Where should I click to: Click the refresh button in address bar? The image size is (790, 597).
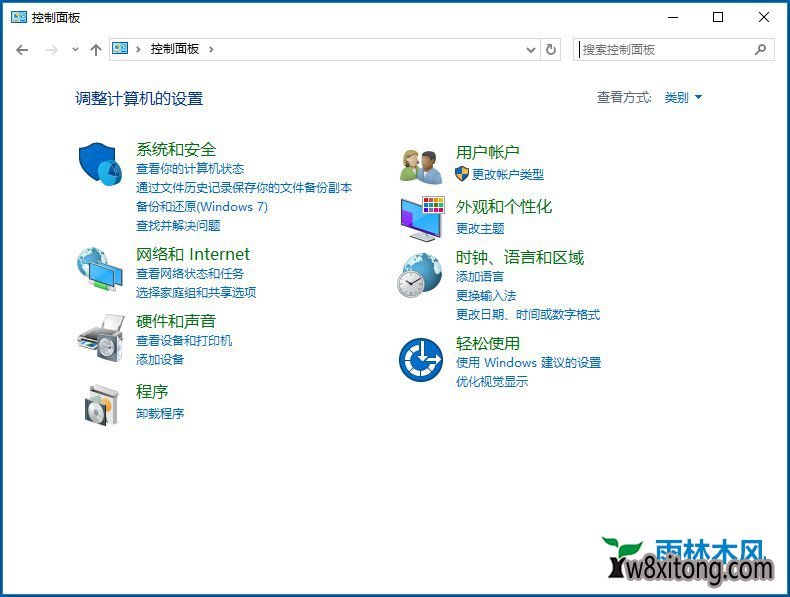click(x=551, y=49)
